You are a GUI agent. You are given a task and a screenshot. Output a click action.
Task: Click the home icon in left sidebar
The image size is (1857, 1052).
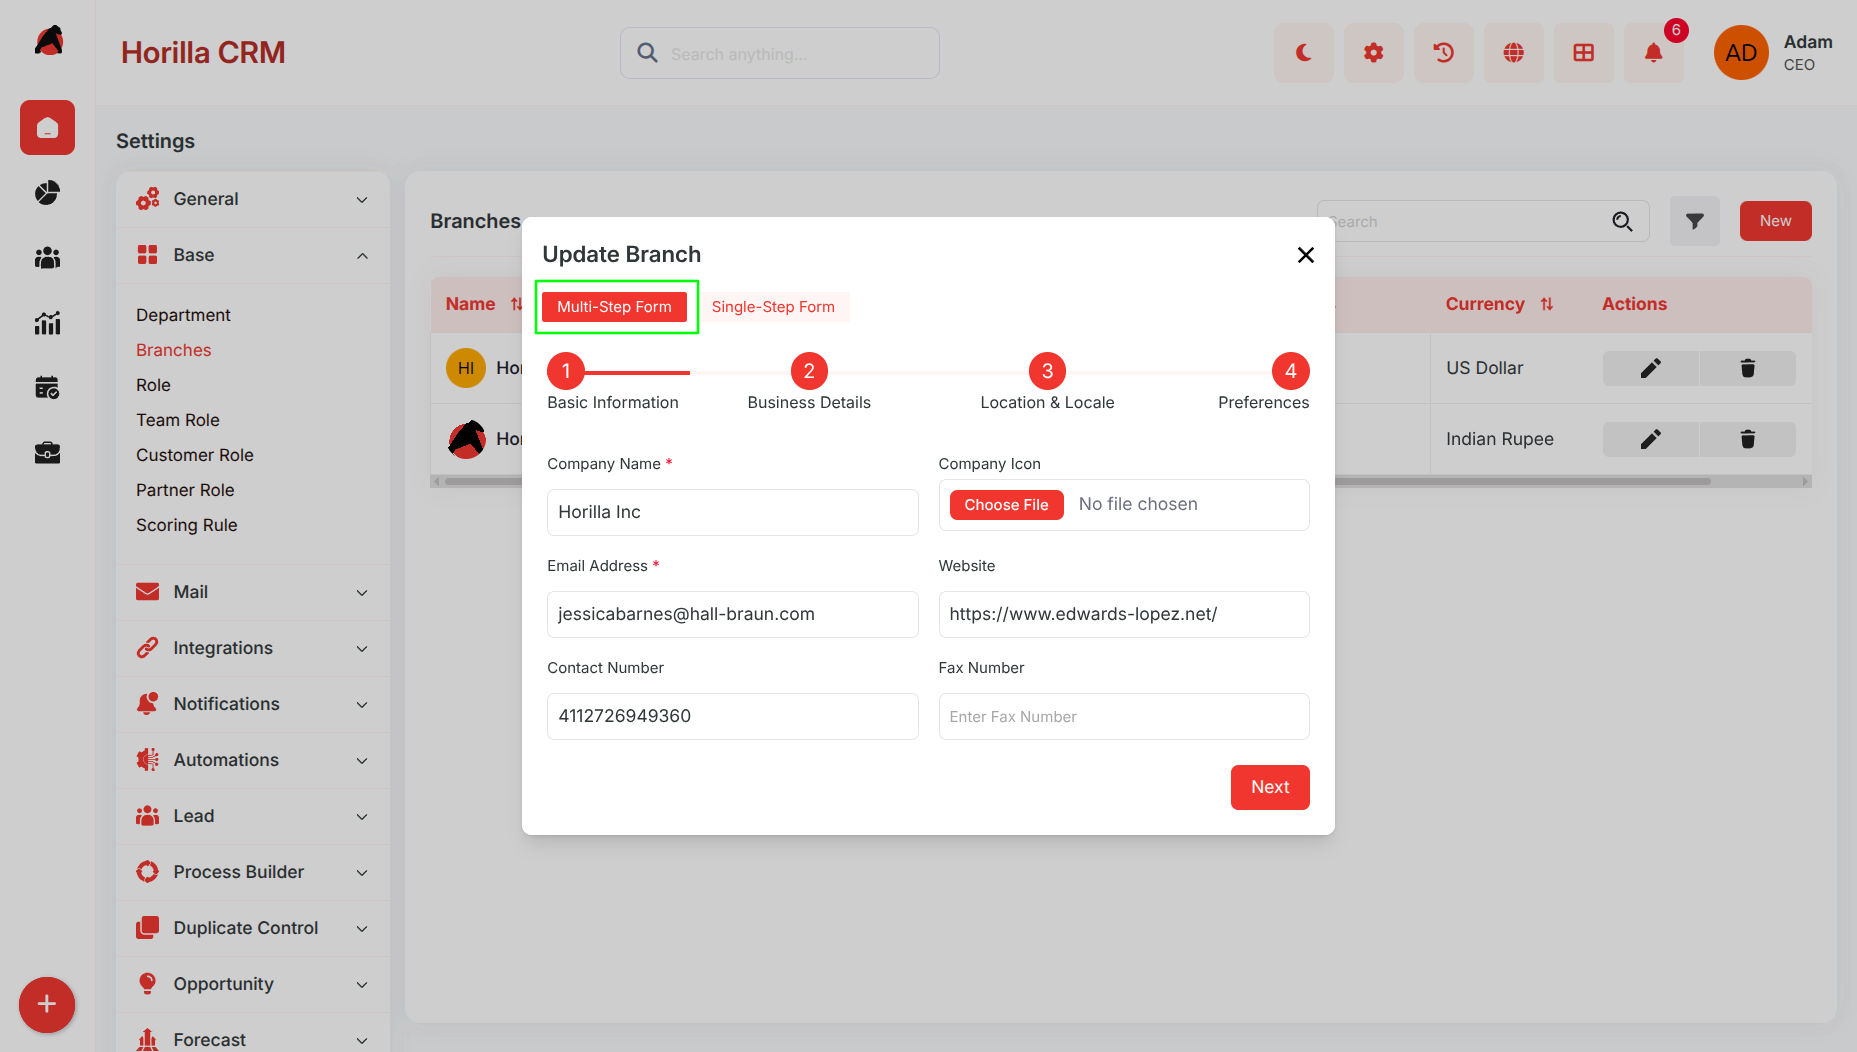47,127
